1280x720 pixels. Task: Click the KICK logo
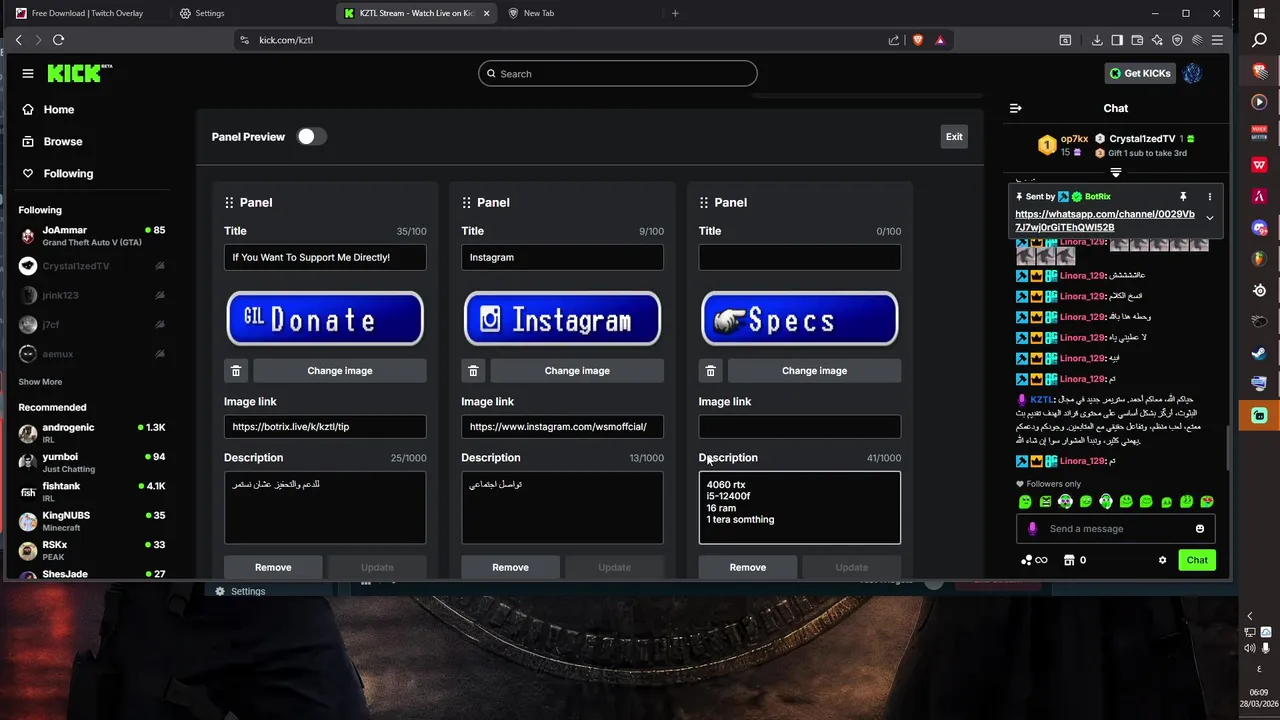click(78, 73)
